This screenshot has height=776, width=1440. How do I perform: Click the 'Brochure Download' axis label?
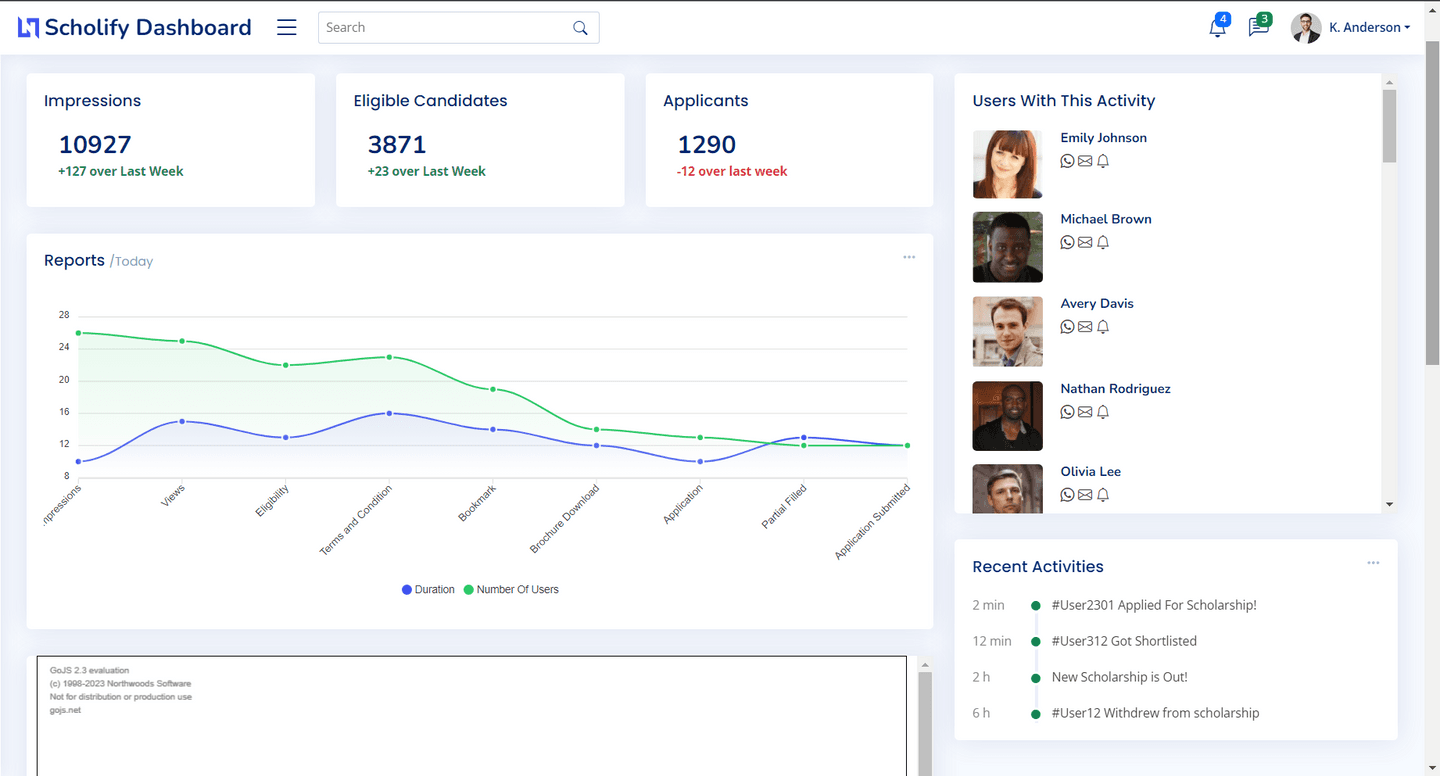click(x=565, y=519)
